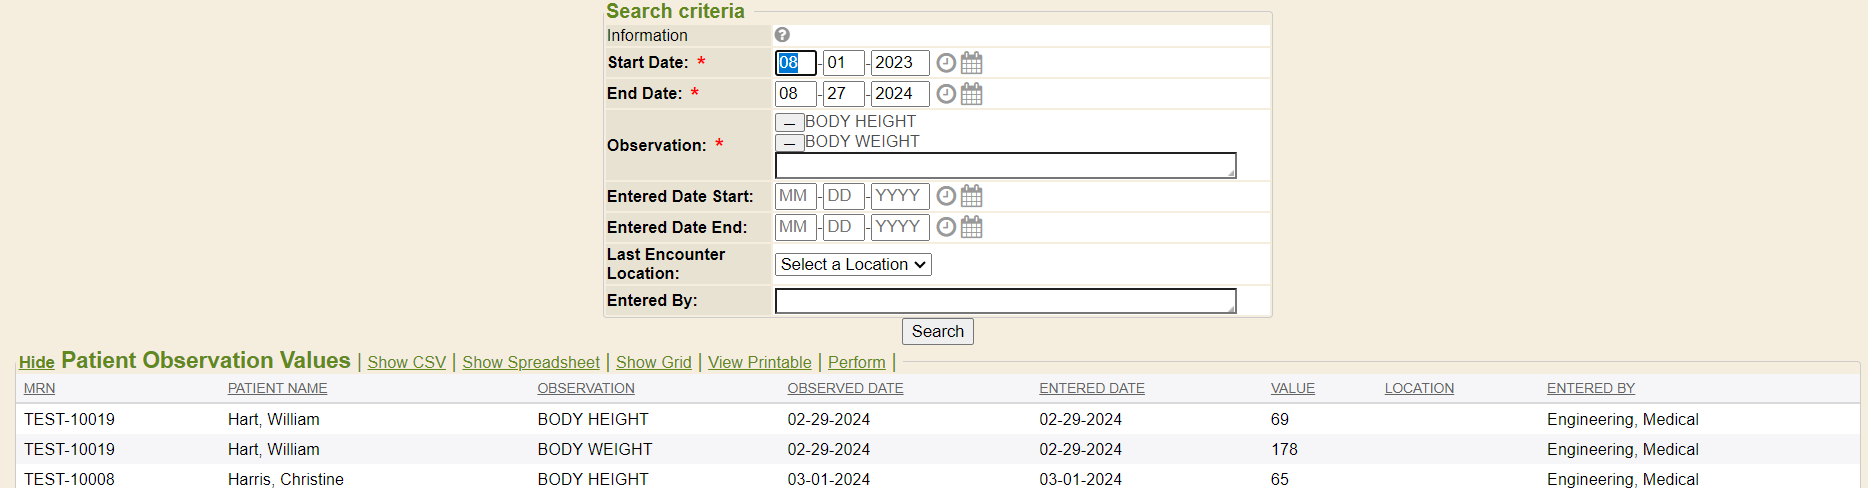Sort by the OBSERVED DATE column header
The image size is (1868, 488).
845,388
